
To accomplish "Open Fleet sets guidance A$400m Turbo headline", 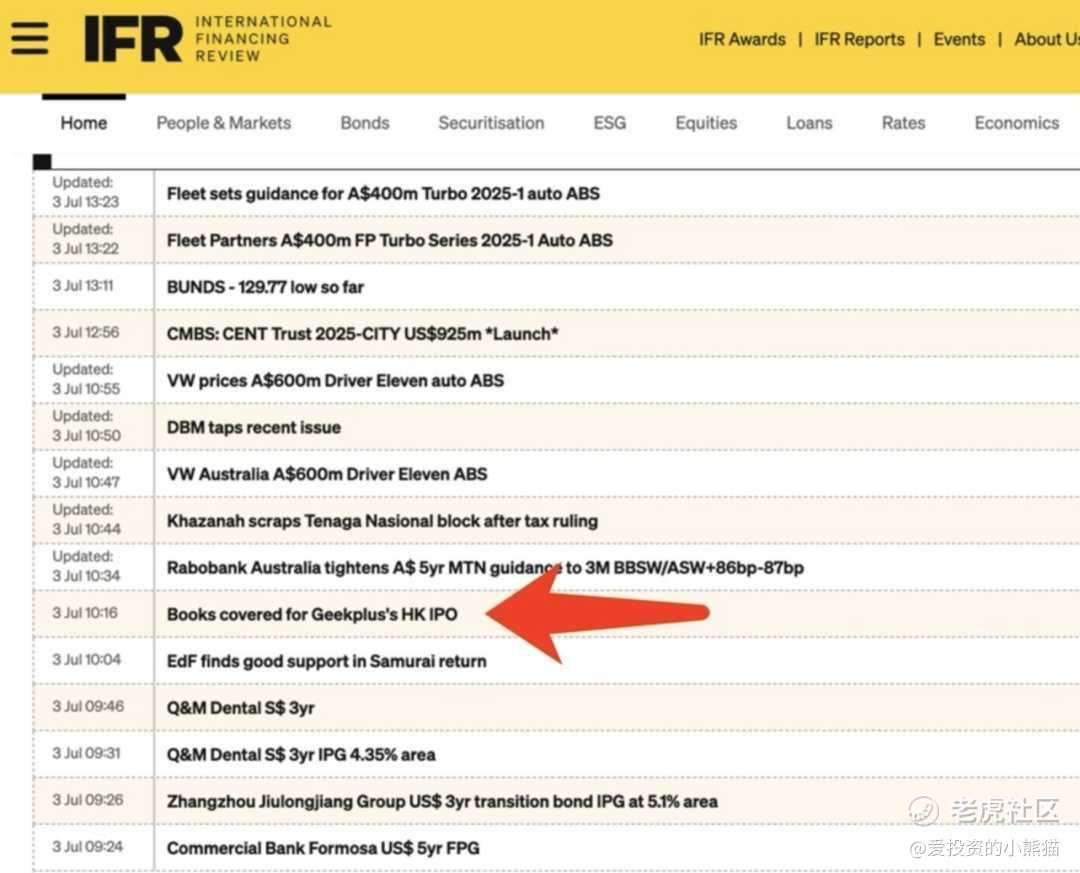I will (383, 194).
